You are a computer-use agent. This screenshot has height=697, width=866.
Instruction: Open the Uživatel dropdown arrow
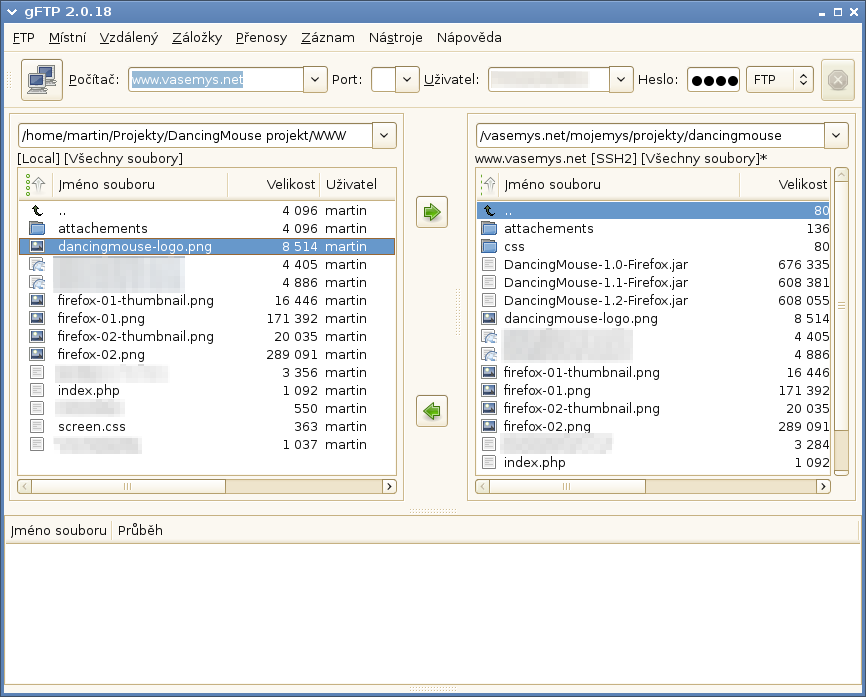tap(621, 80)
